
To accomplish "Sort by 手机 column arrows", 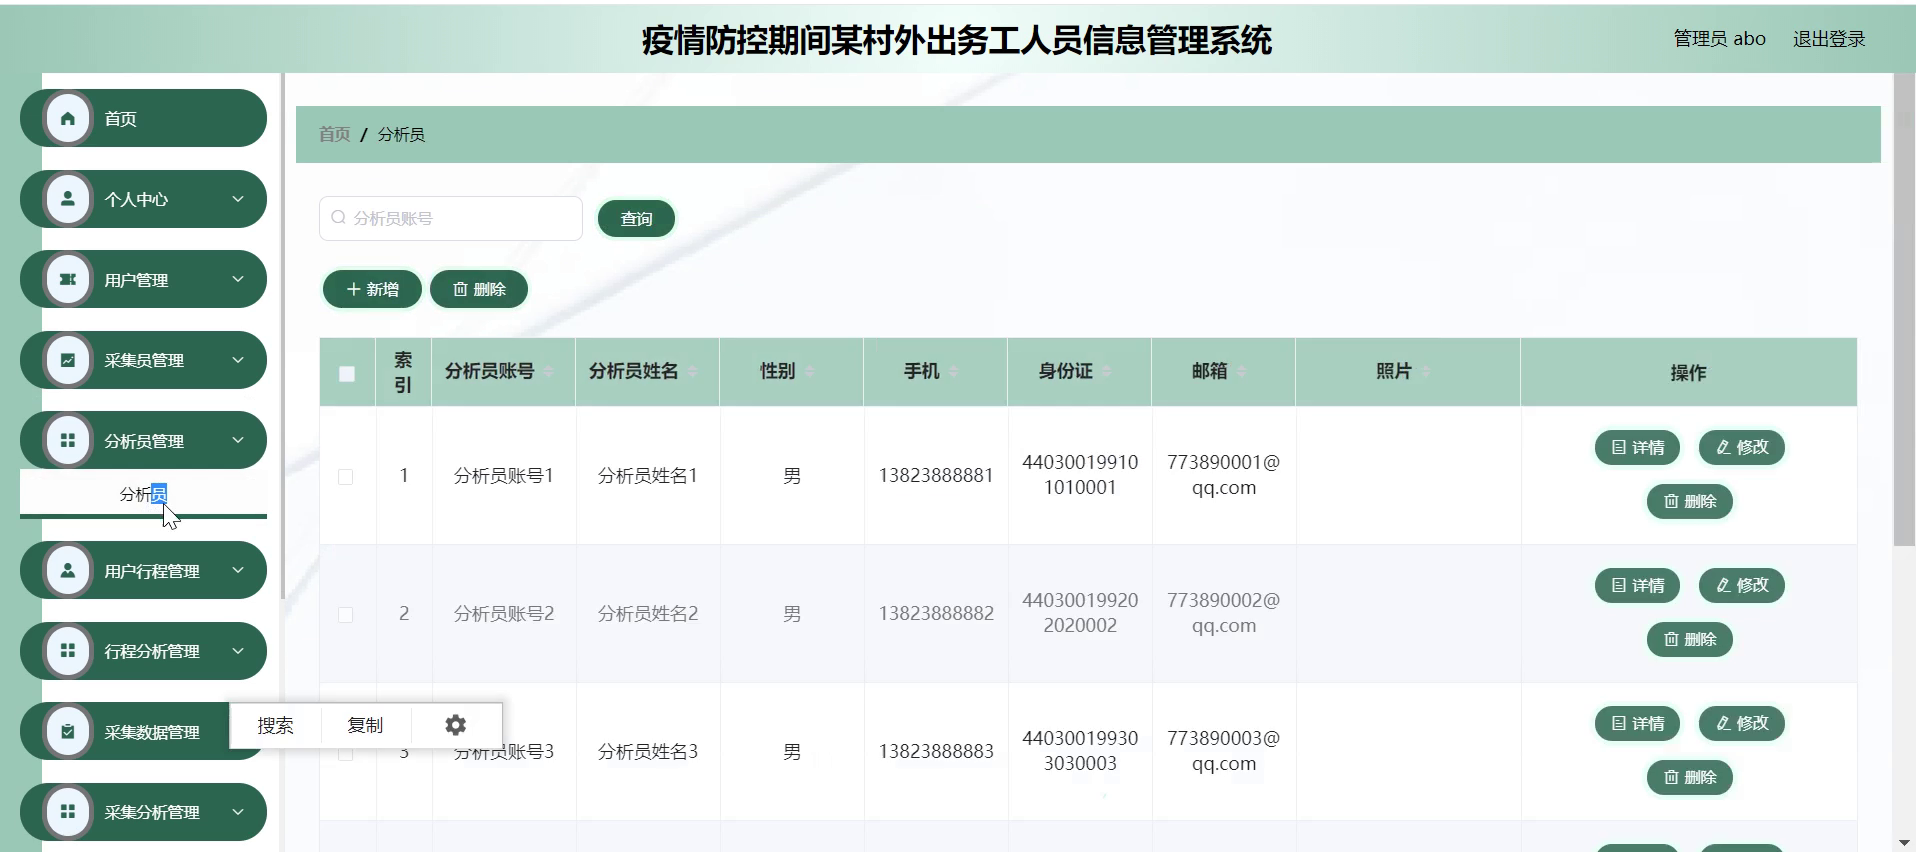I will tap(953, 371).
